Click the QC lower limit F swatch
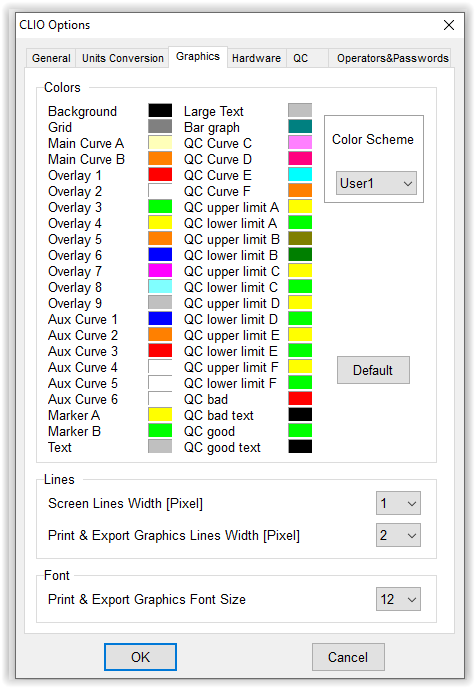This screenshot has width=475, height=688. tap(300, 383)
